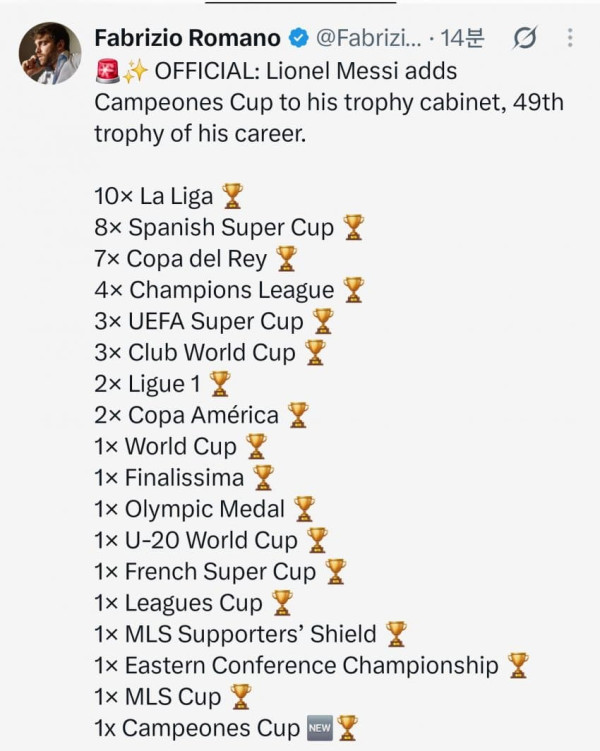
Task: Click the trophy emoji after Champions League
Action: [x=354, y=290]
